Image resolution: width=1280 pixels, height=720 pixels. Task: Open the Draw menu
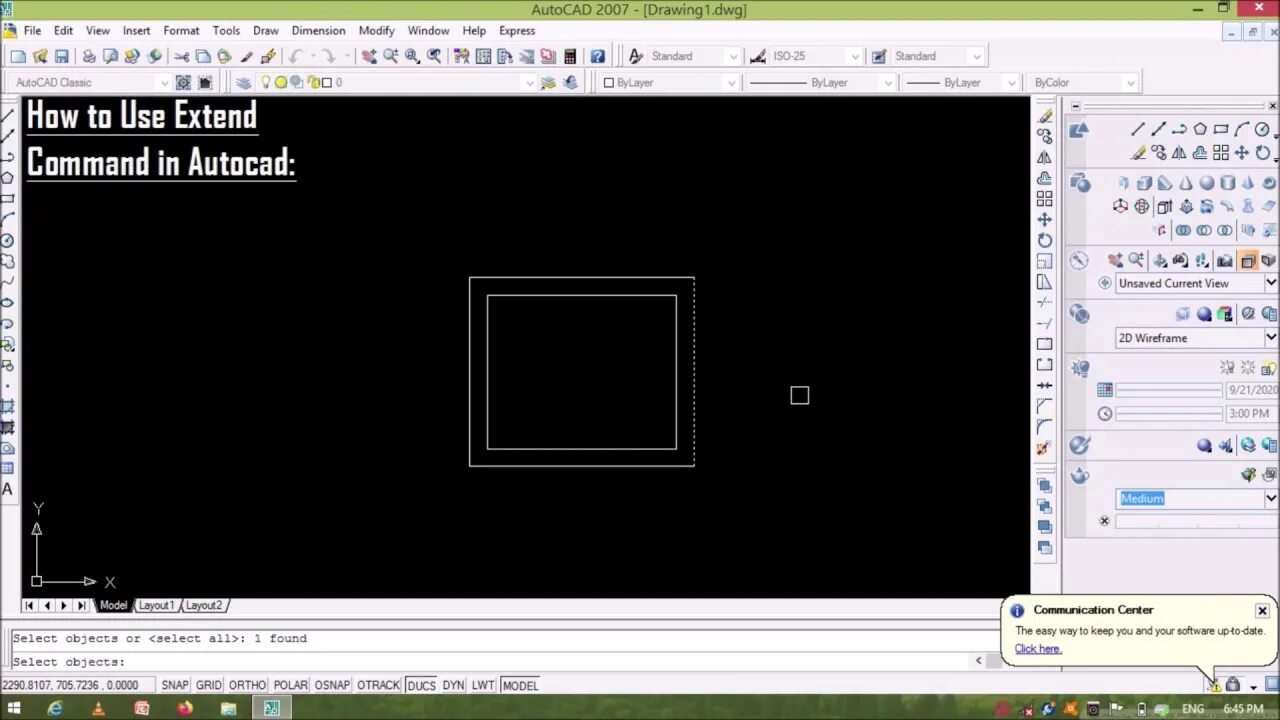[x=266, y=30]
